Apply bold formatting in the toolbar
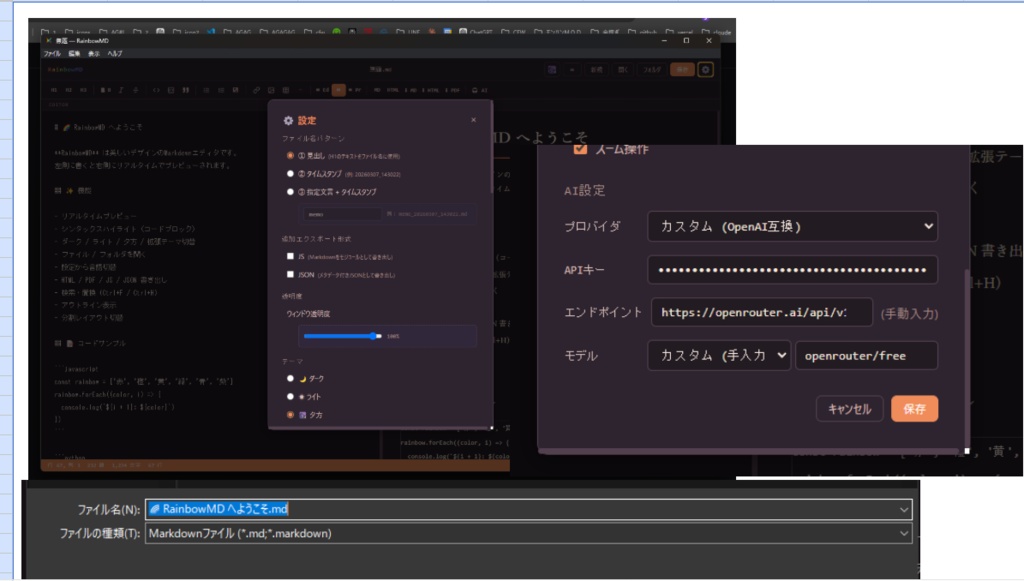 click(x=103, y=89)
